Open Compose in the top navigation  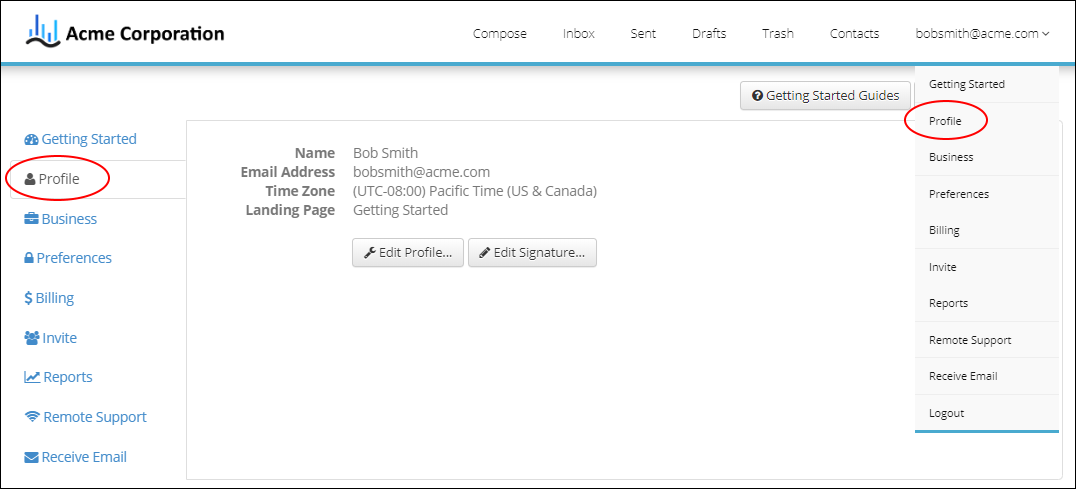500,34
